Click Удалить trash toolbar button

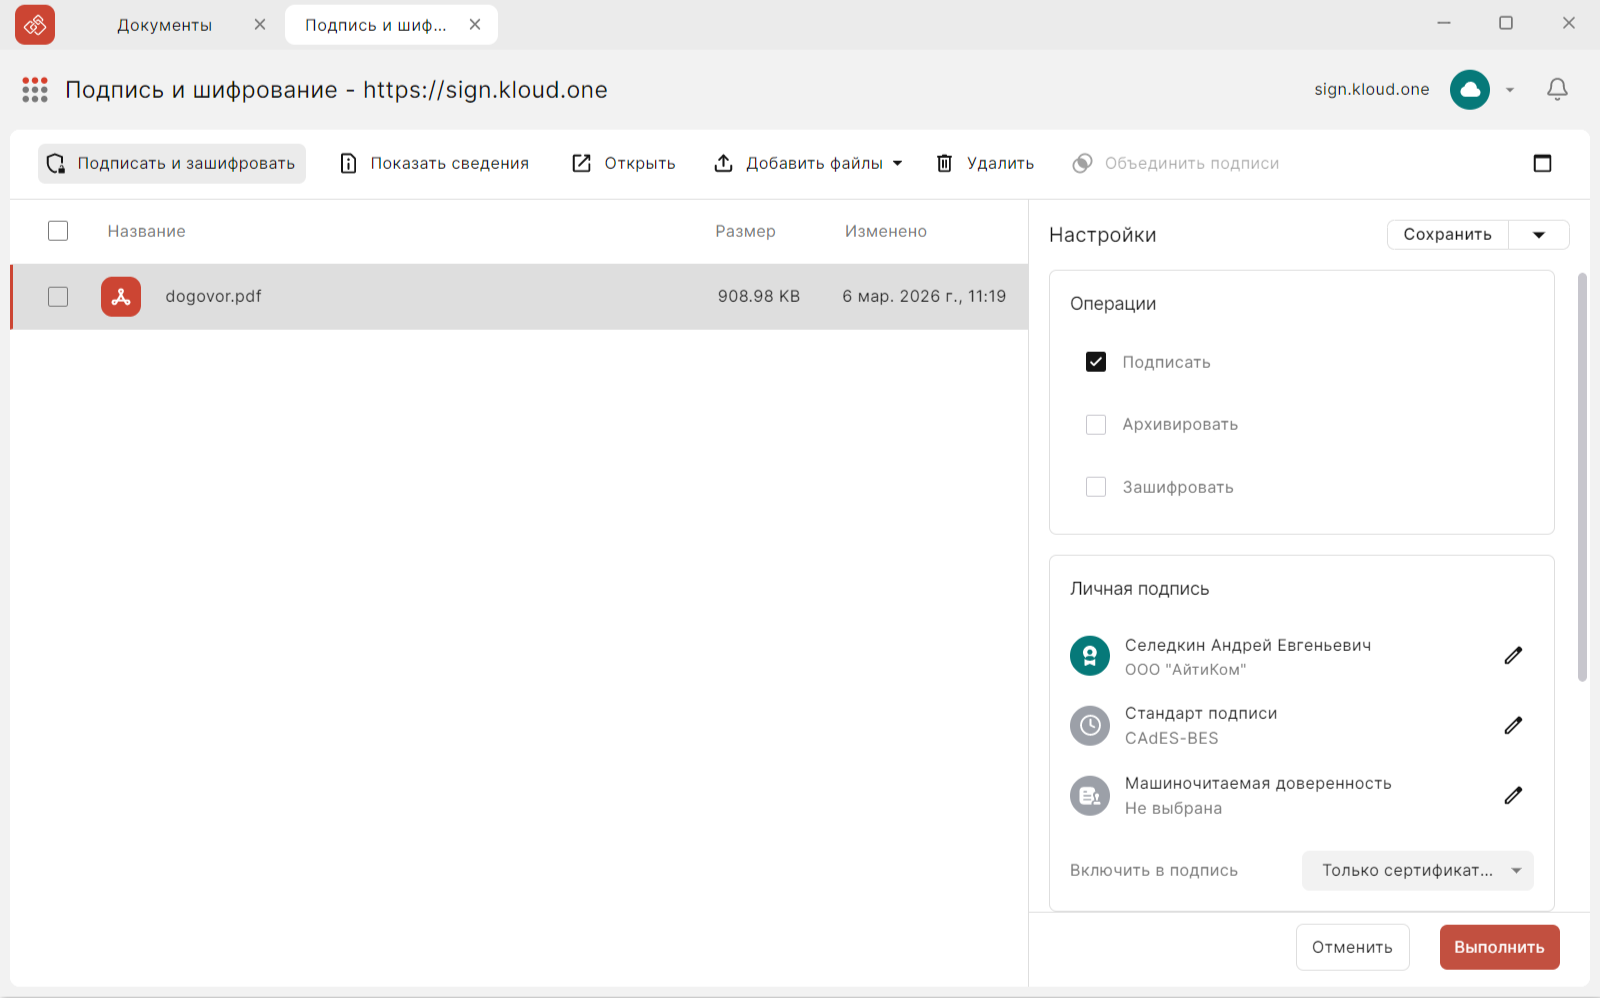[x=985, y=163]
